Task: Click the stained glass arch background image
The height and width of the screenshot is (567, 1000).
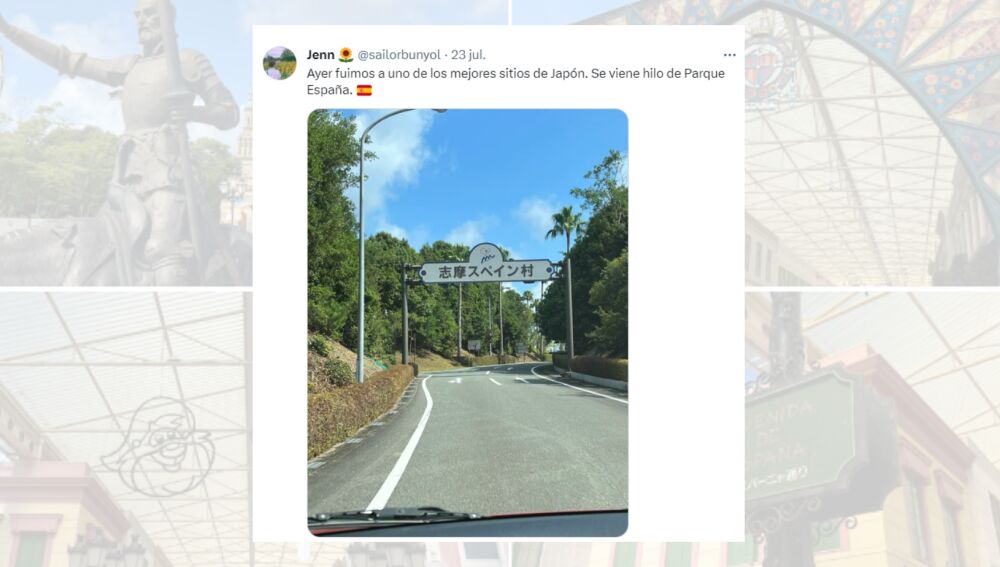Action: [872, 142]
